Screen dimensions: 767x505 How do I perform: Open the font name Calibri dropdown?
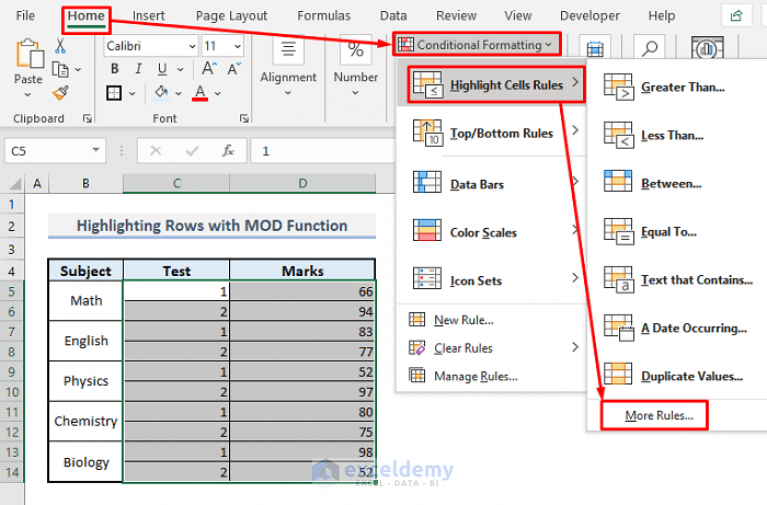[x=192, y=46]
